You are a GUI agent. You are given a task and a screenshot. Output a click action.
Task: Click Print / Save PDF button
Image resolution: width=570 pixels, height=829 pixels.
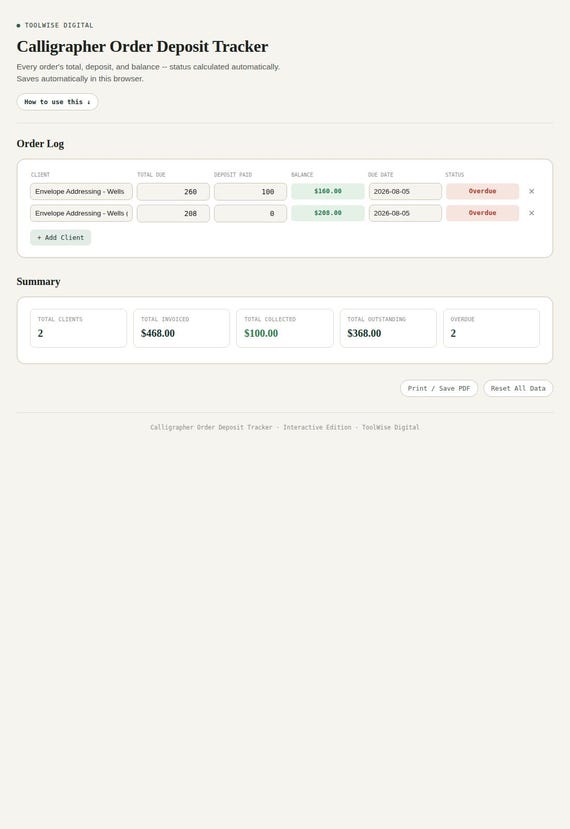(x=439, y=389)
